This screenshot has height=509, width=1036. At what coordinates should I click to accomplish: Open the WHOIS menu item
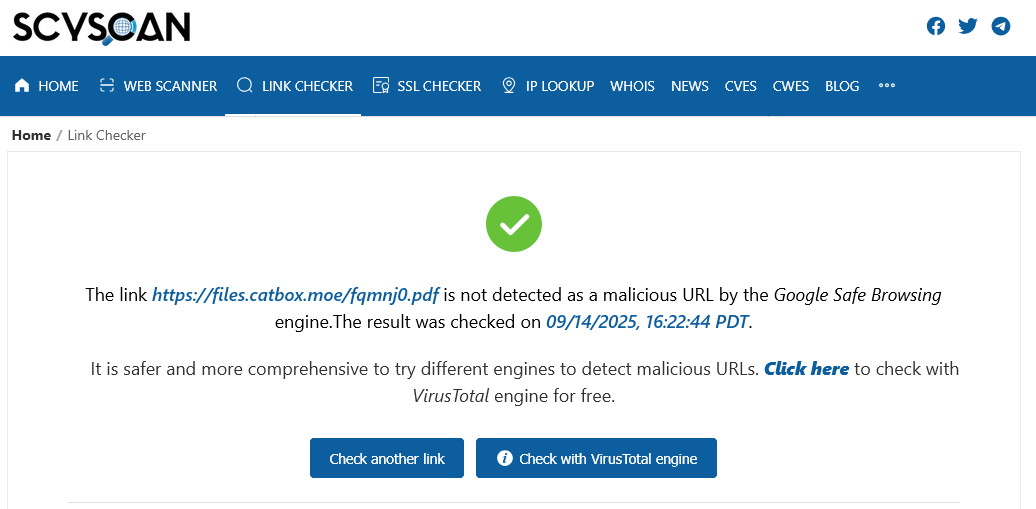(632, 86)
